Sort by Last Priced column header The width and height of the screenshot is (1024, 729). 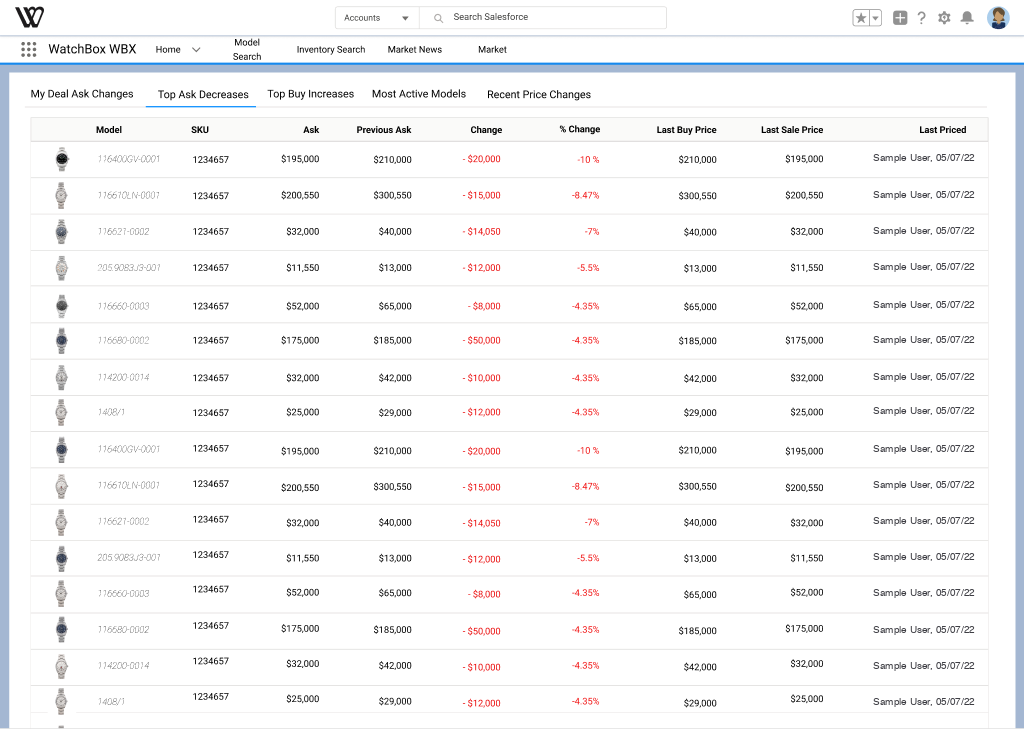coord(942,130)
